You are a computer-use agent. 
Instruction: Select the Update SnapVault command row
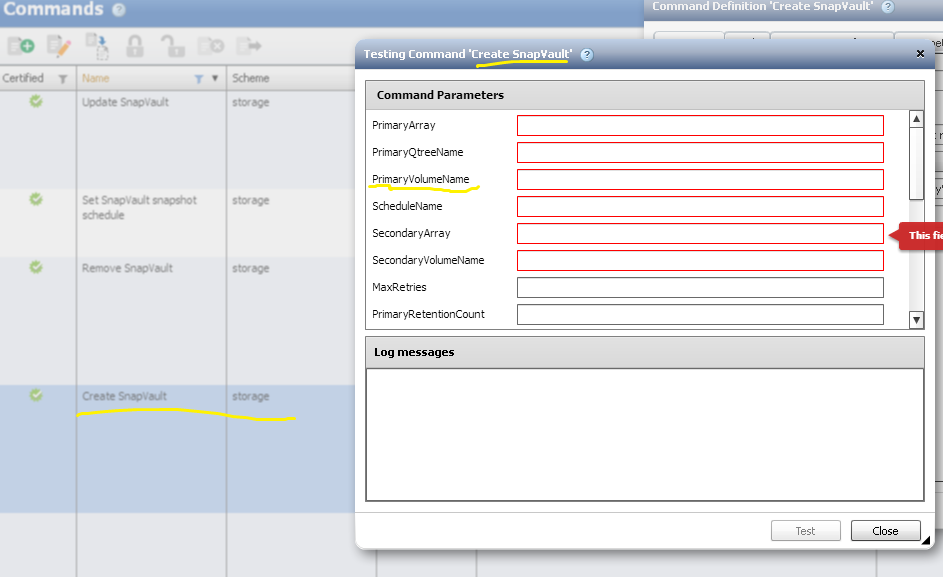tap(177, 140)
